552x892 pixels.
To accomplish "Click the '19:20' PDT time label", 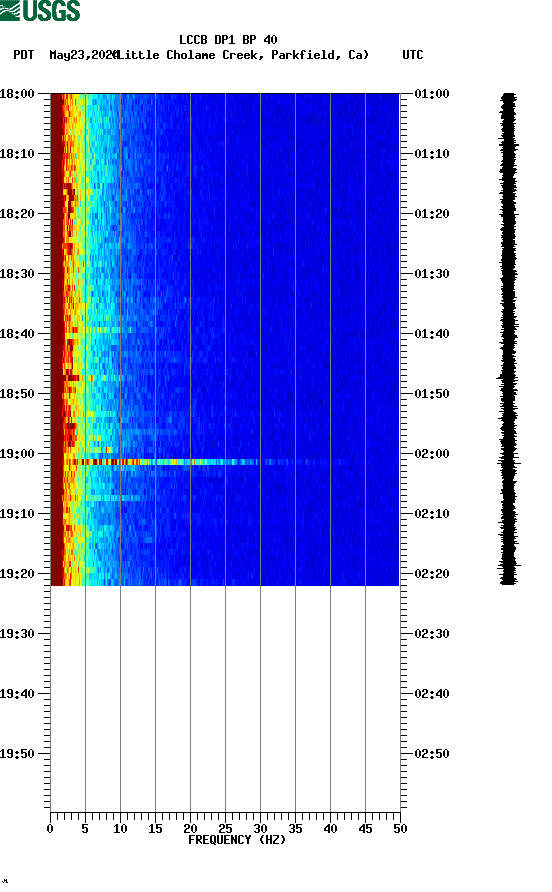I will coord(17,574).
